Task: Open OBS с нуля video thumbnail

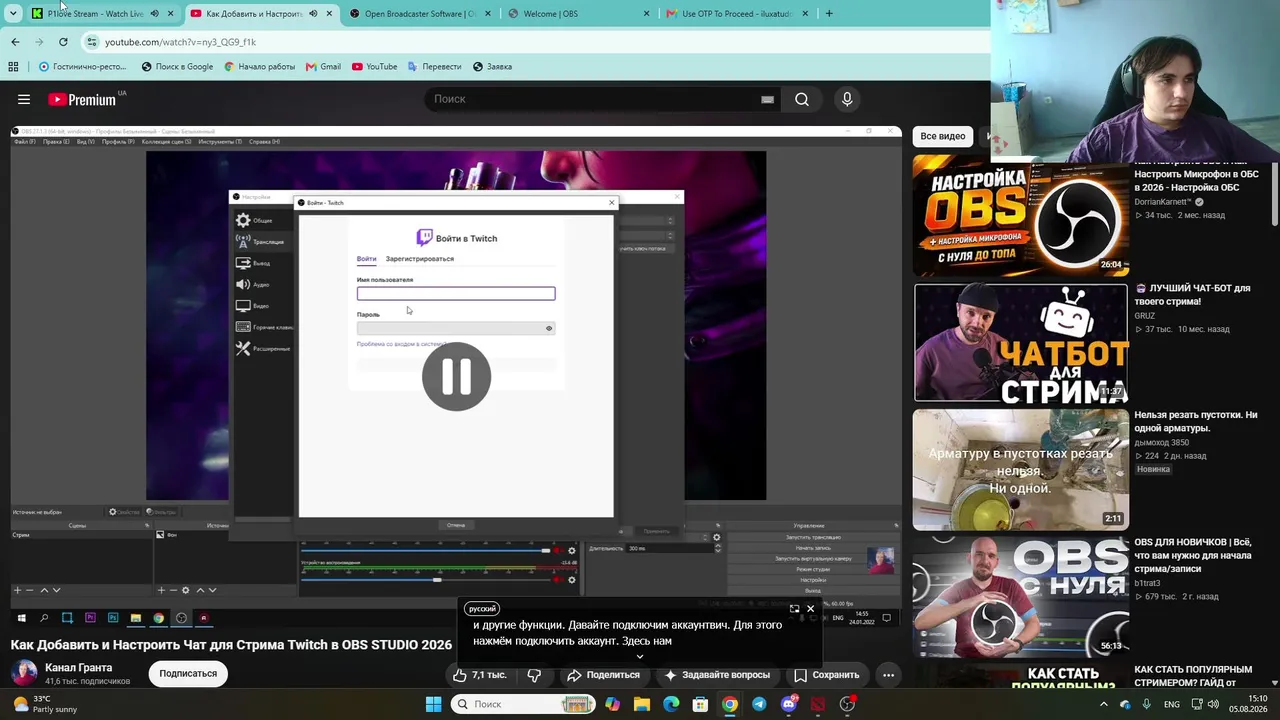Action: tap(1020, 597)
